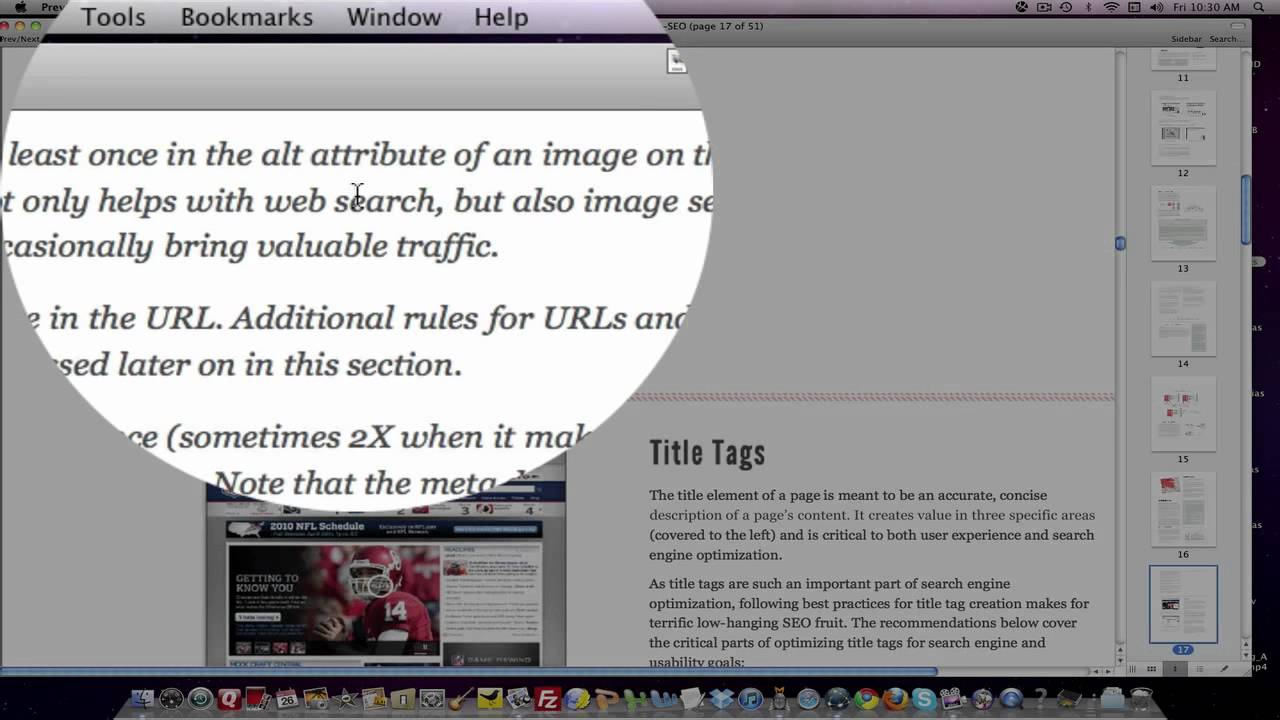Viewport: 1280px width, 720px height.
Task: Open Google Chrome from the Dock
Action: tap(866, 699)
